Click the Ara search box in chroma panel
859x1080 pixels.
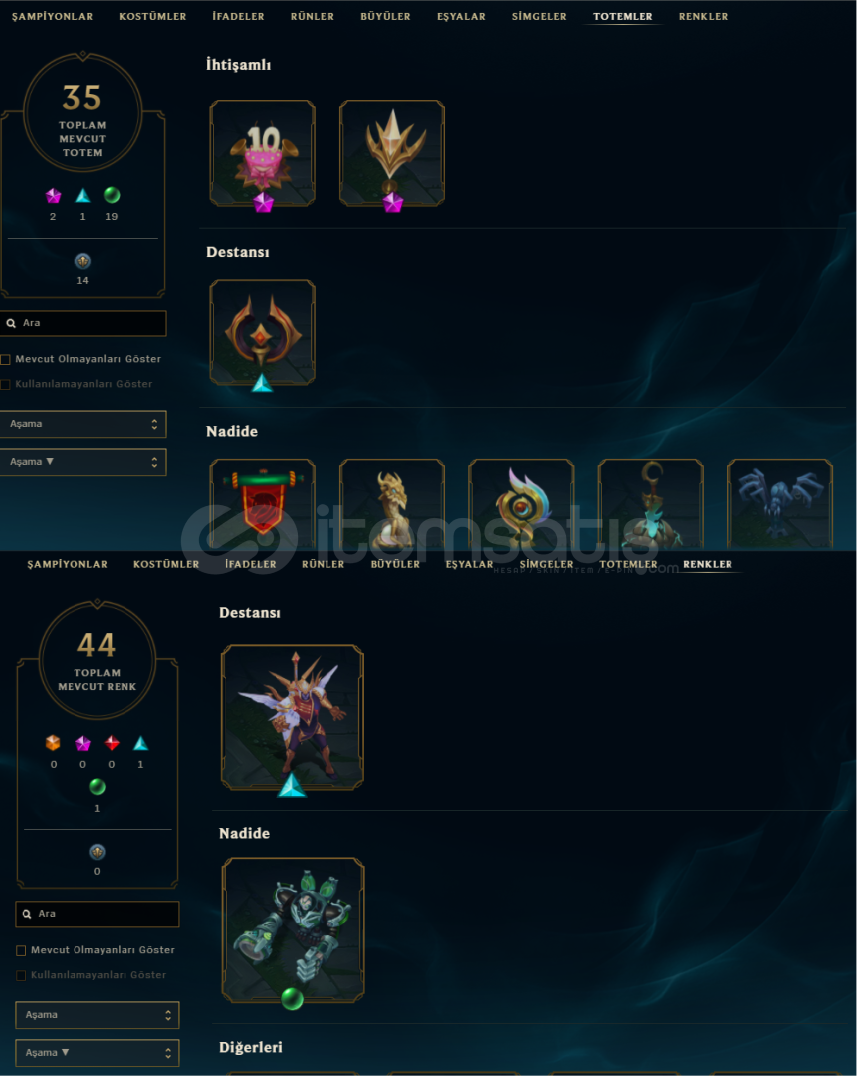[x=97, y=914]
